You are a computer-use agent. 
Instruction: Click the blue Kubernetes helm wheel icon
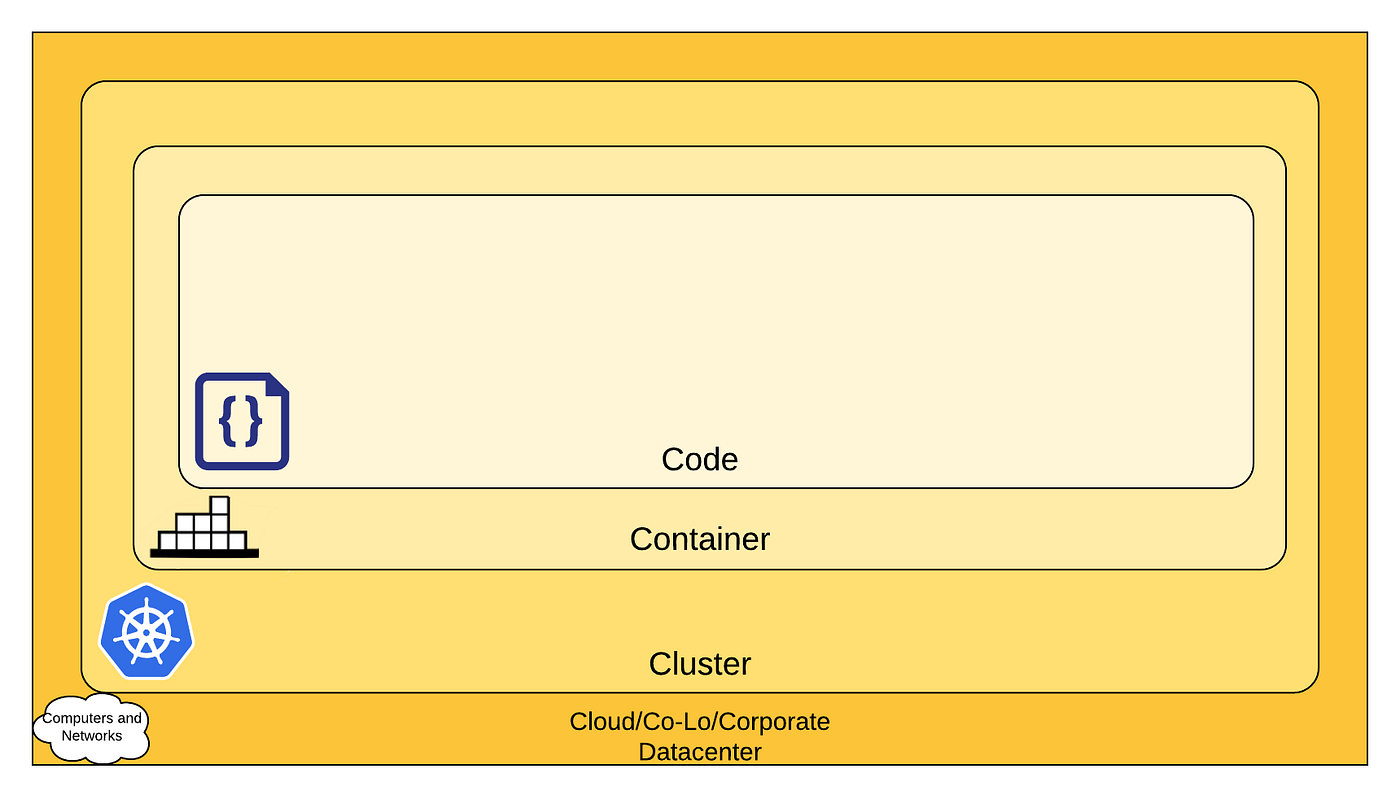click(146, 632)
